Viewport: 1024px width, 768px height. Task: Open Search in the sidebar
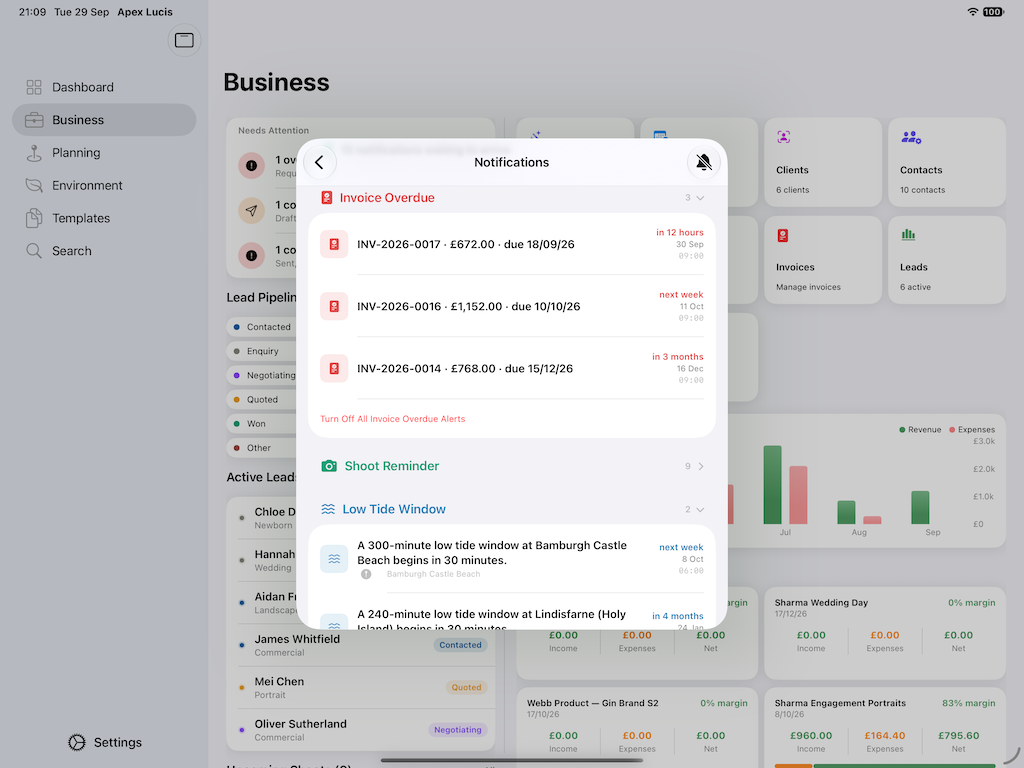104,251
